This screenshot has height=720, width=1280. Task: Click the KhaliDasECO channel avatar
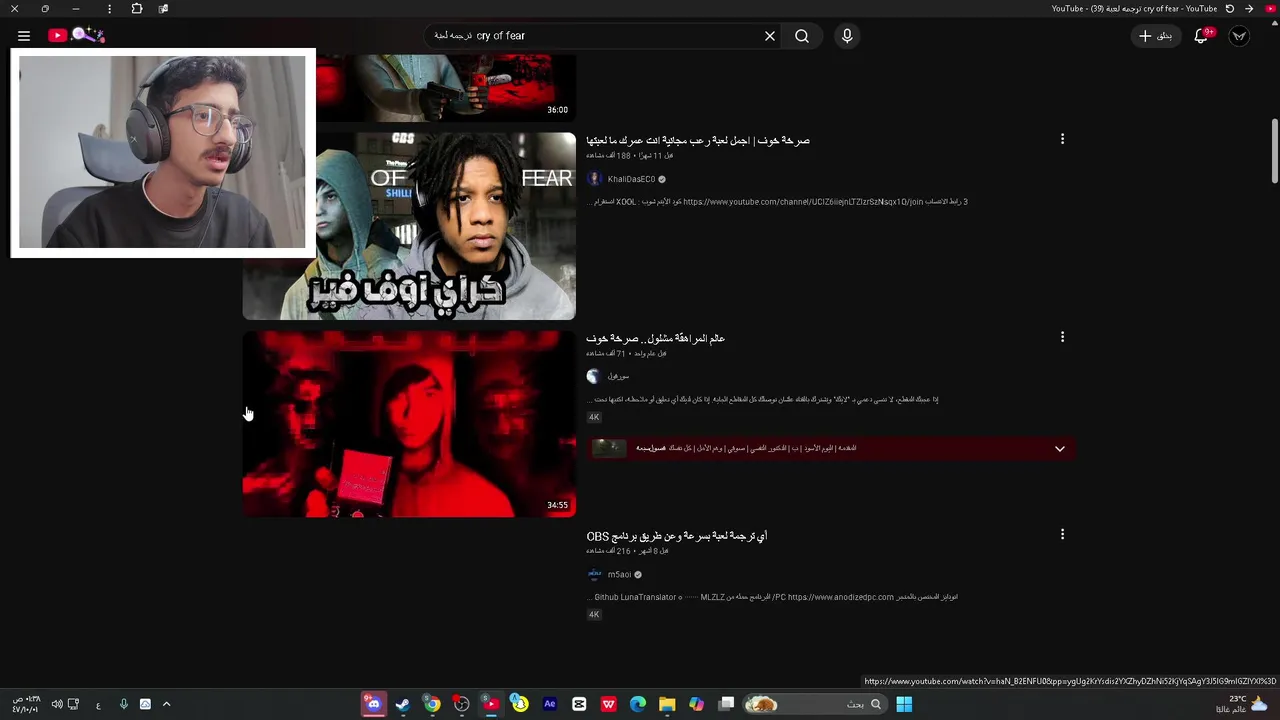[x=594, y=179]
